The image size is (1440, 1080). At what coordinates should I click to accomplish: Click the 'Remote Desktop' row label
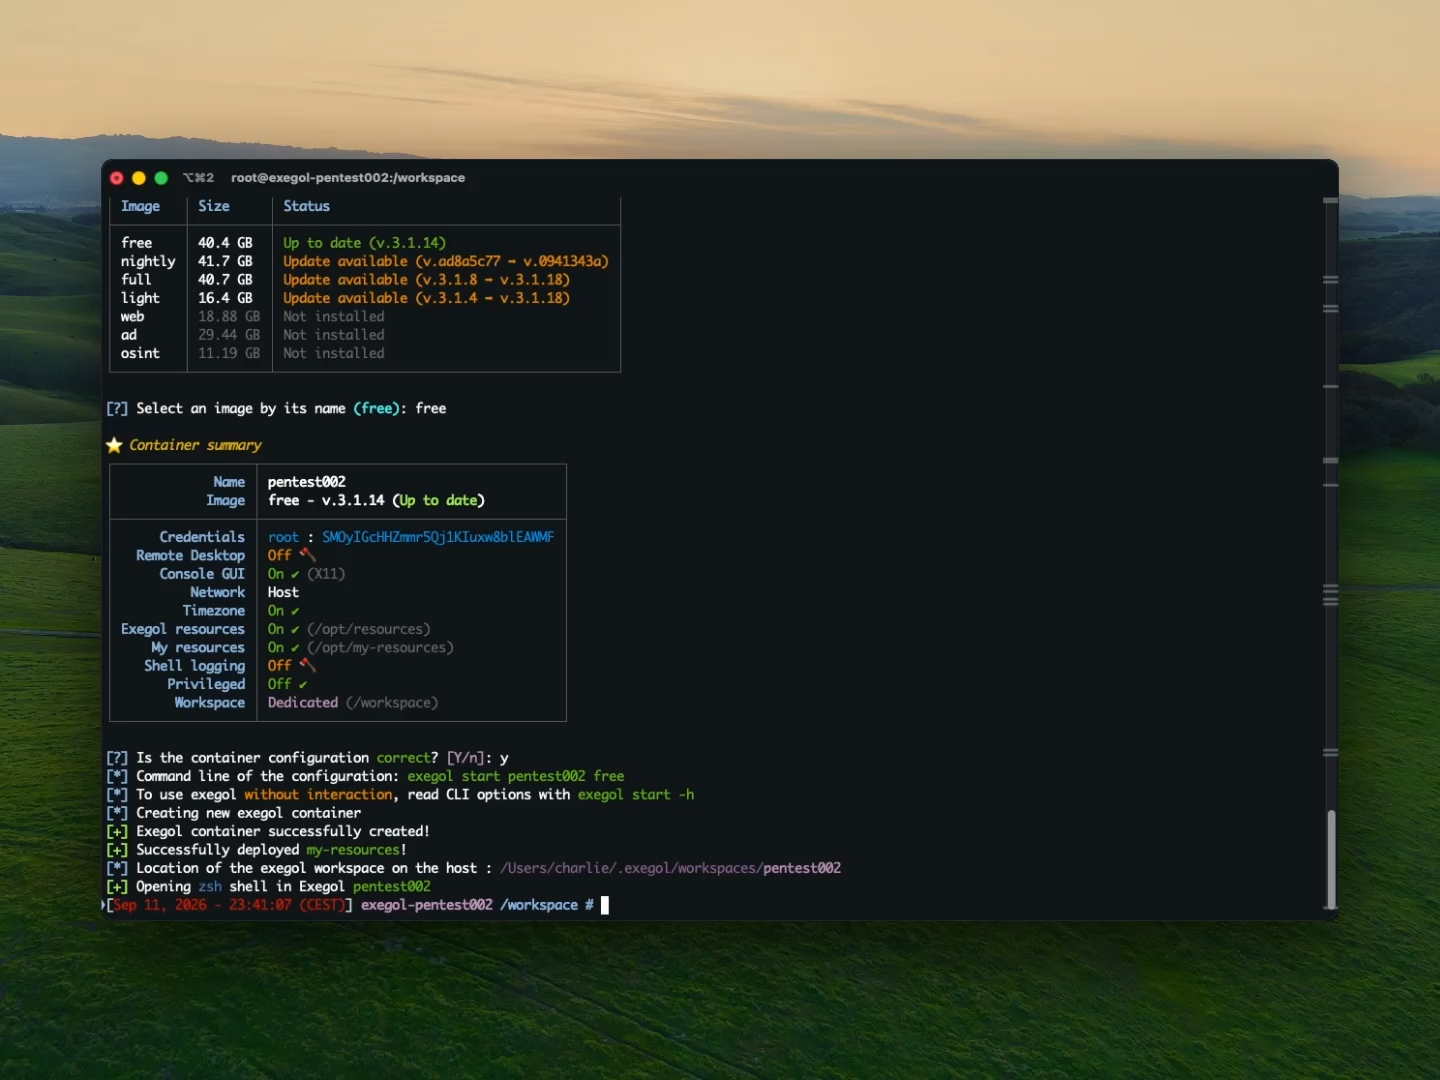pyautogui.click(x=190, y=555)
